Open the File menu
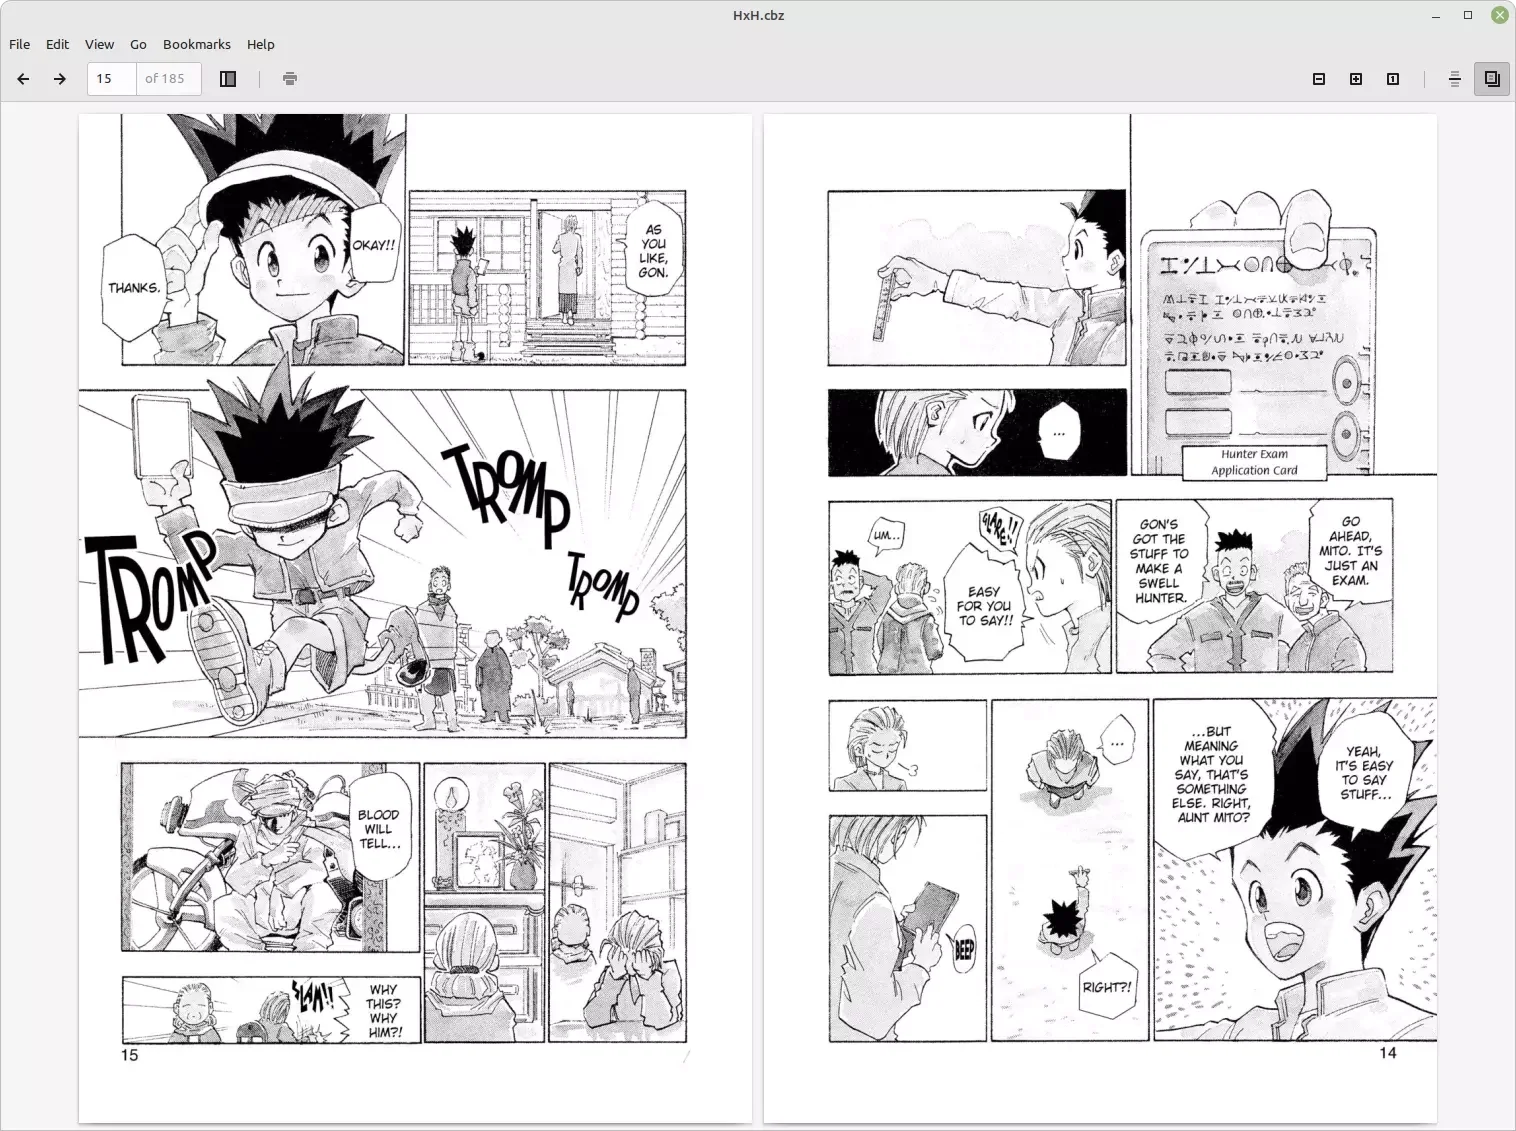 [20, 44]
